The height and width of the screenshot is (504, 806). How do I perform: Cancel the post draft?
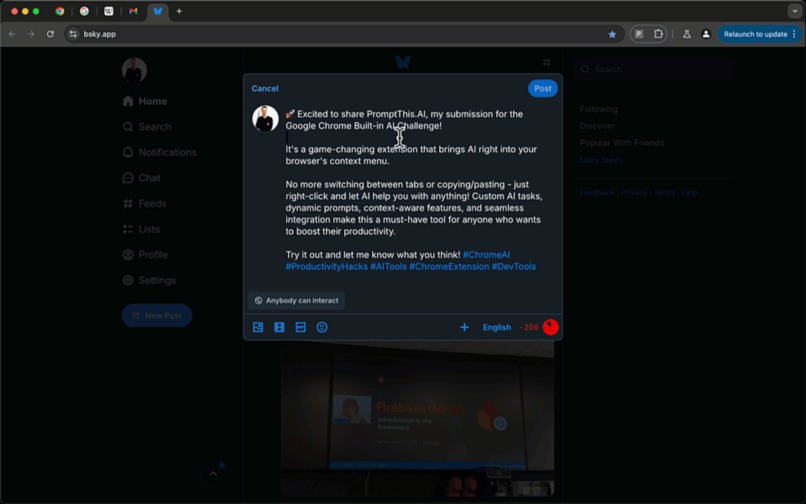pyautogui.click(x=265, y=88)
